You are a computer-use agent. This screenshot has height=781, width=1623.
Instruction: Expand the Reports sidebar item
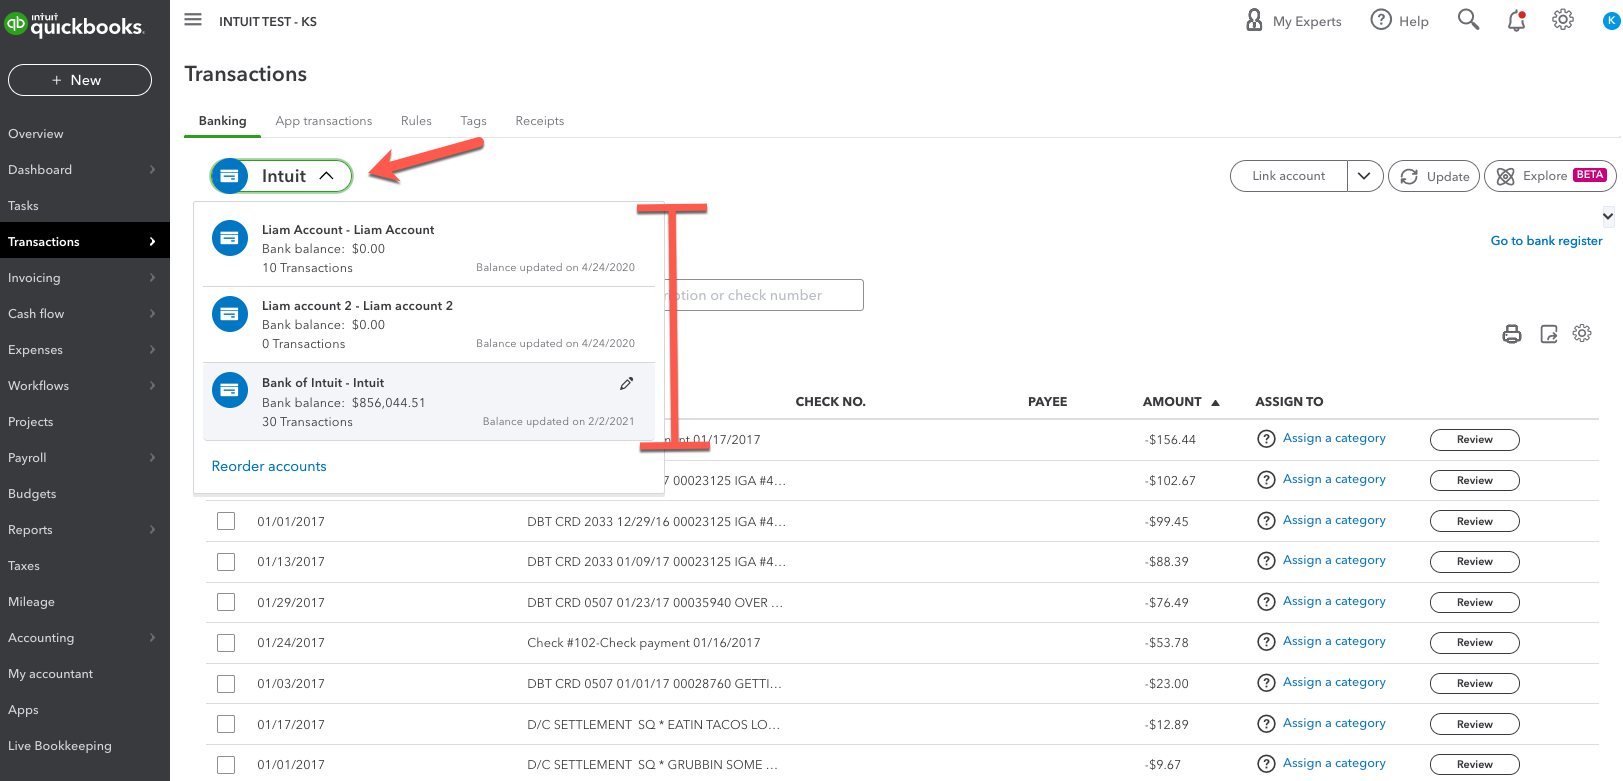(x=152, y=530)
